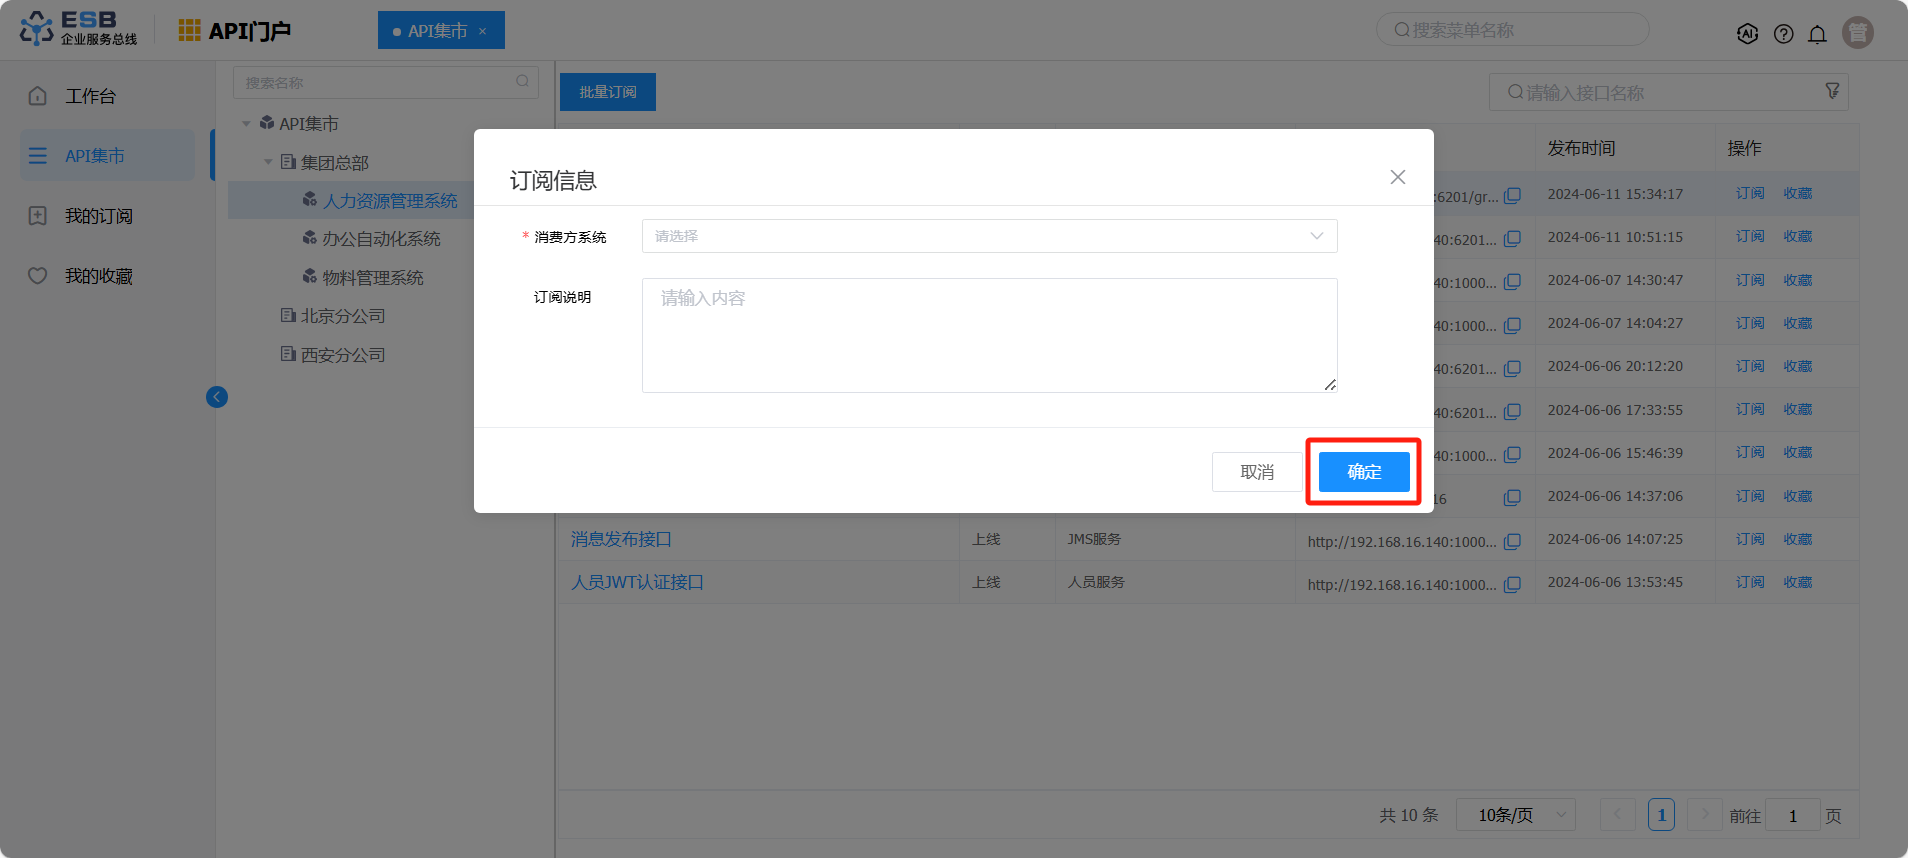This screenshot has height=858, width=1908.
Task: Click the API门户 grid icon
Action: pos(189,30)
